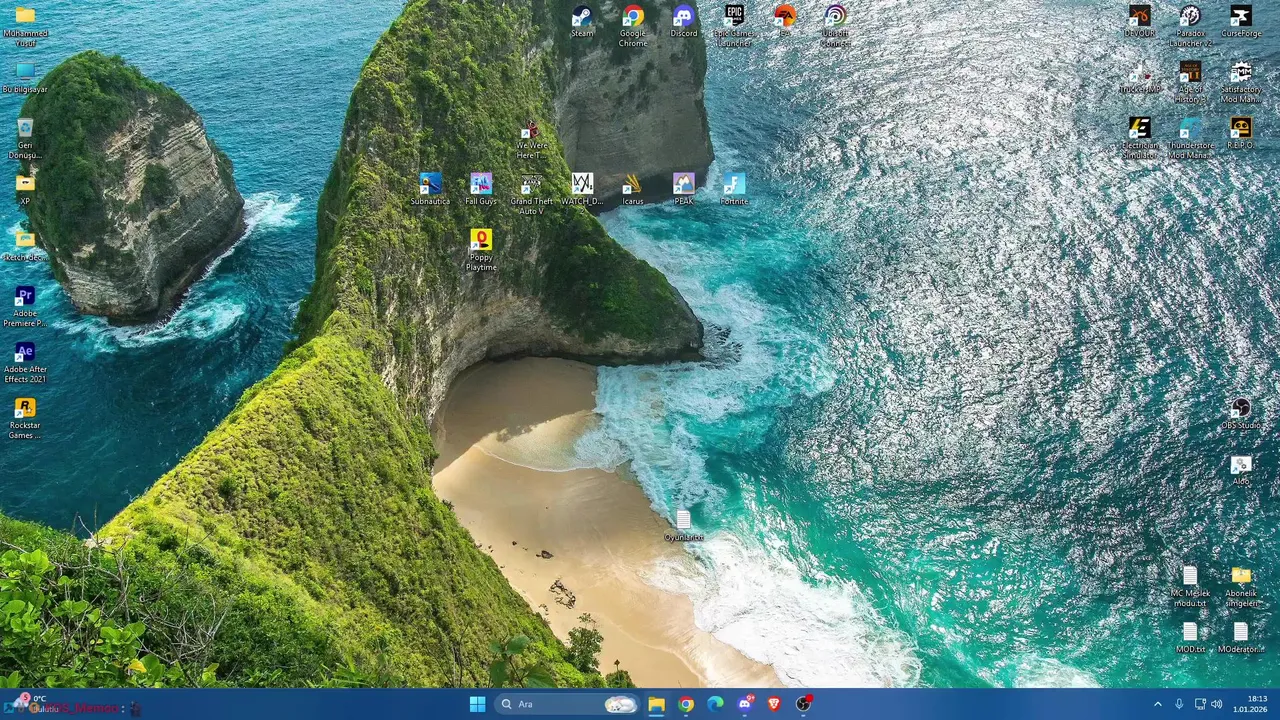Viewport: 1280px width, 720px height.
Task: Select the EA app desktop shortcut
Action: pos(785,22)
